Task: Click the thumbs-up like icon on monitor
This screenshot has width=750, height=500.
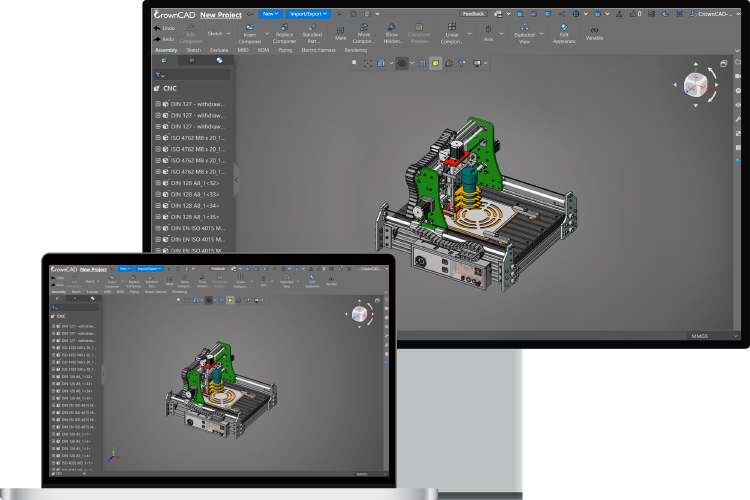Action: click(x=635, y=14)
